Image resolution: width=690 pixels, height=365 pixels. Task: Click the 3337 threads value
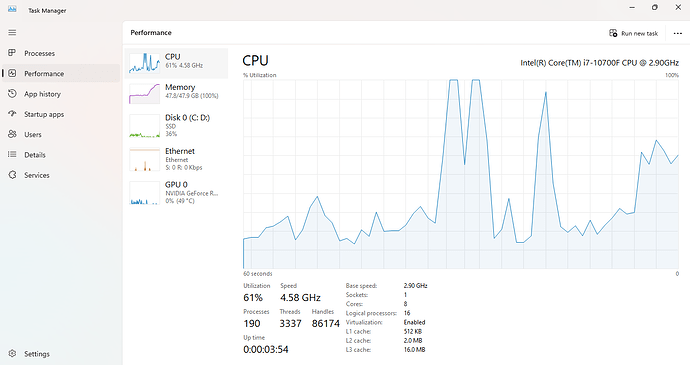(x=290, y=324)
